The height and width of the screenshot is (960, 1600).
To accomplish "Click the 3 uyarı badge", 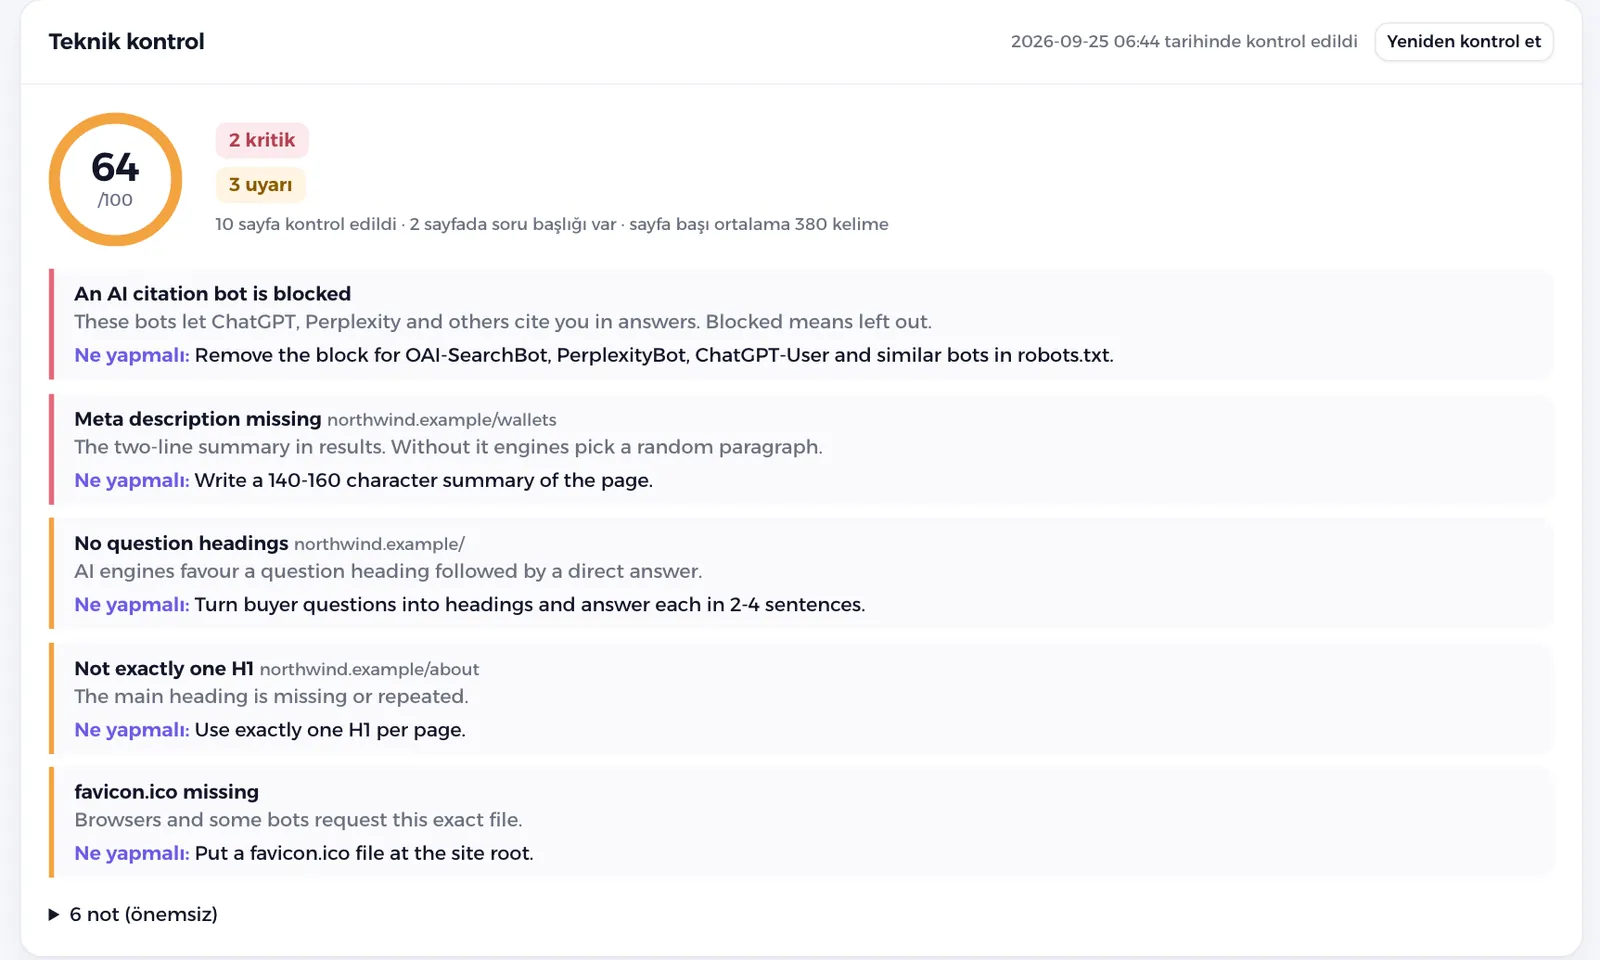I will [260, 185].
